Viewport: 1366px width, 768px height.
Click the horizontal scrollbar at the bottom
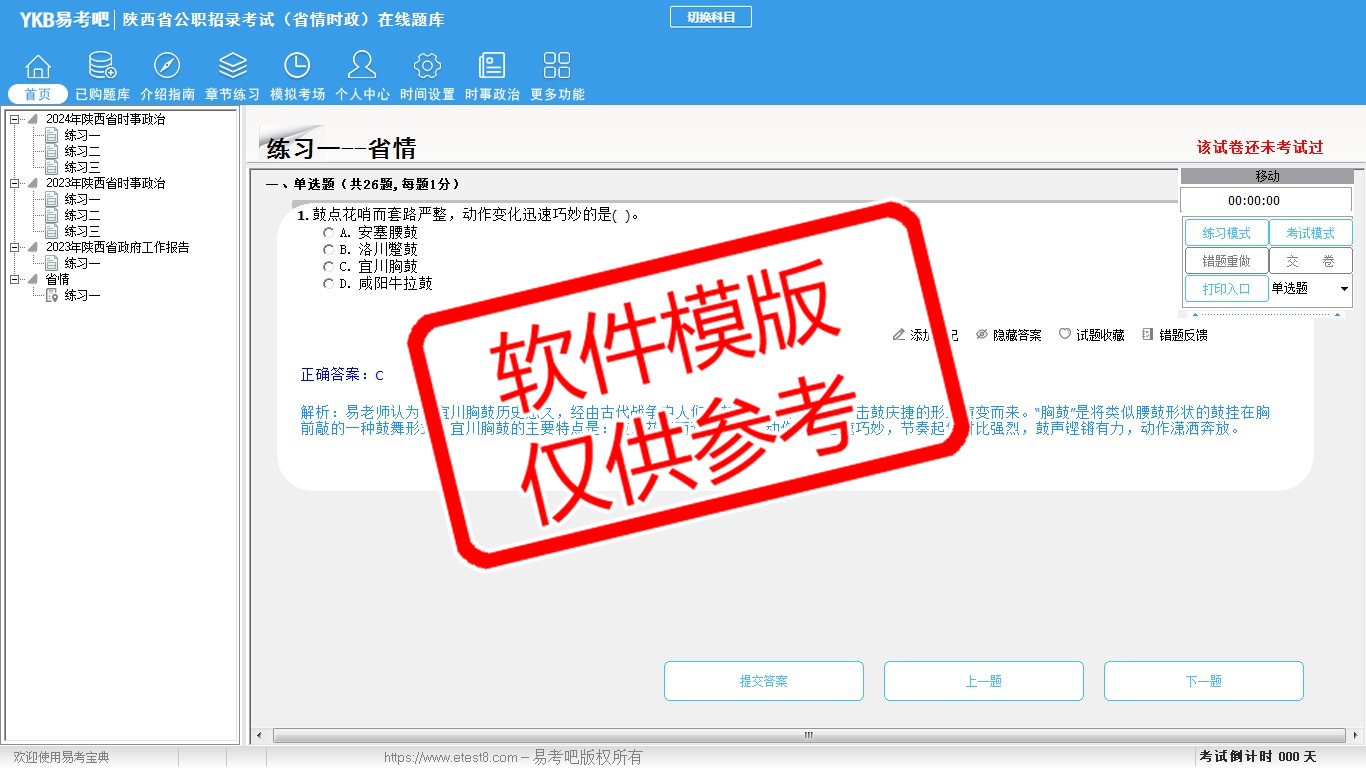click(808, 736)
